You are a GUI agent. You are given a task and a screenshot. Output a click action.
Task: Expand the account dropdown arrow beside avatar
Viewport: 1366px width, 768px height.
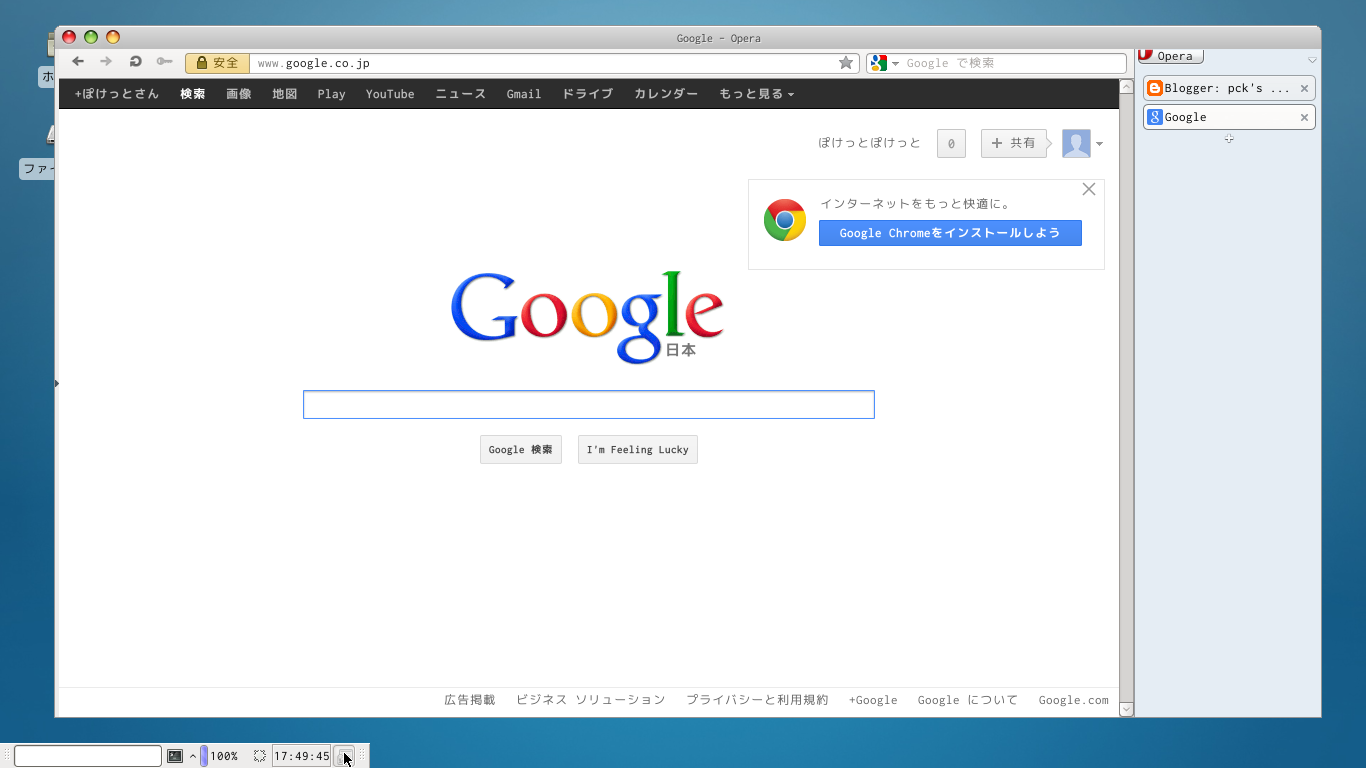[x=1099, y=144]
